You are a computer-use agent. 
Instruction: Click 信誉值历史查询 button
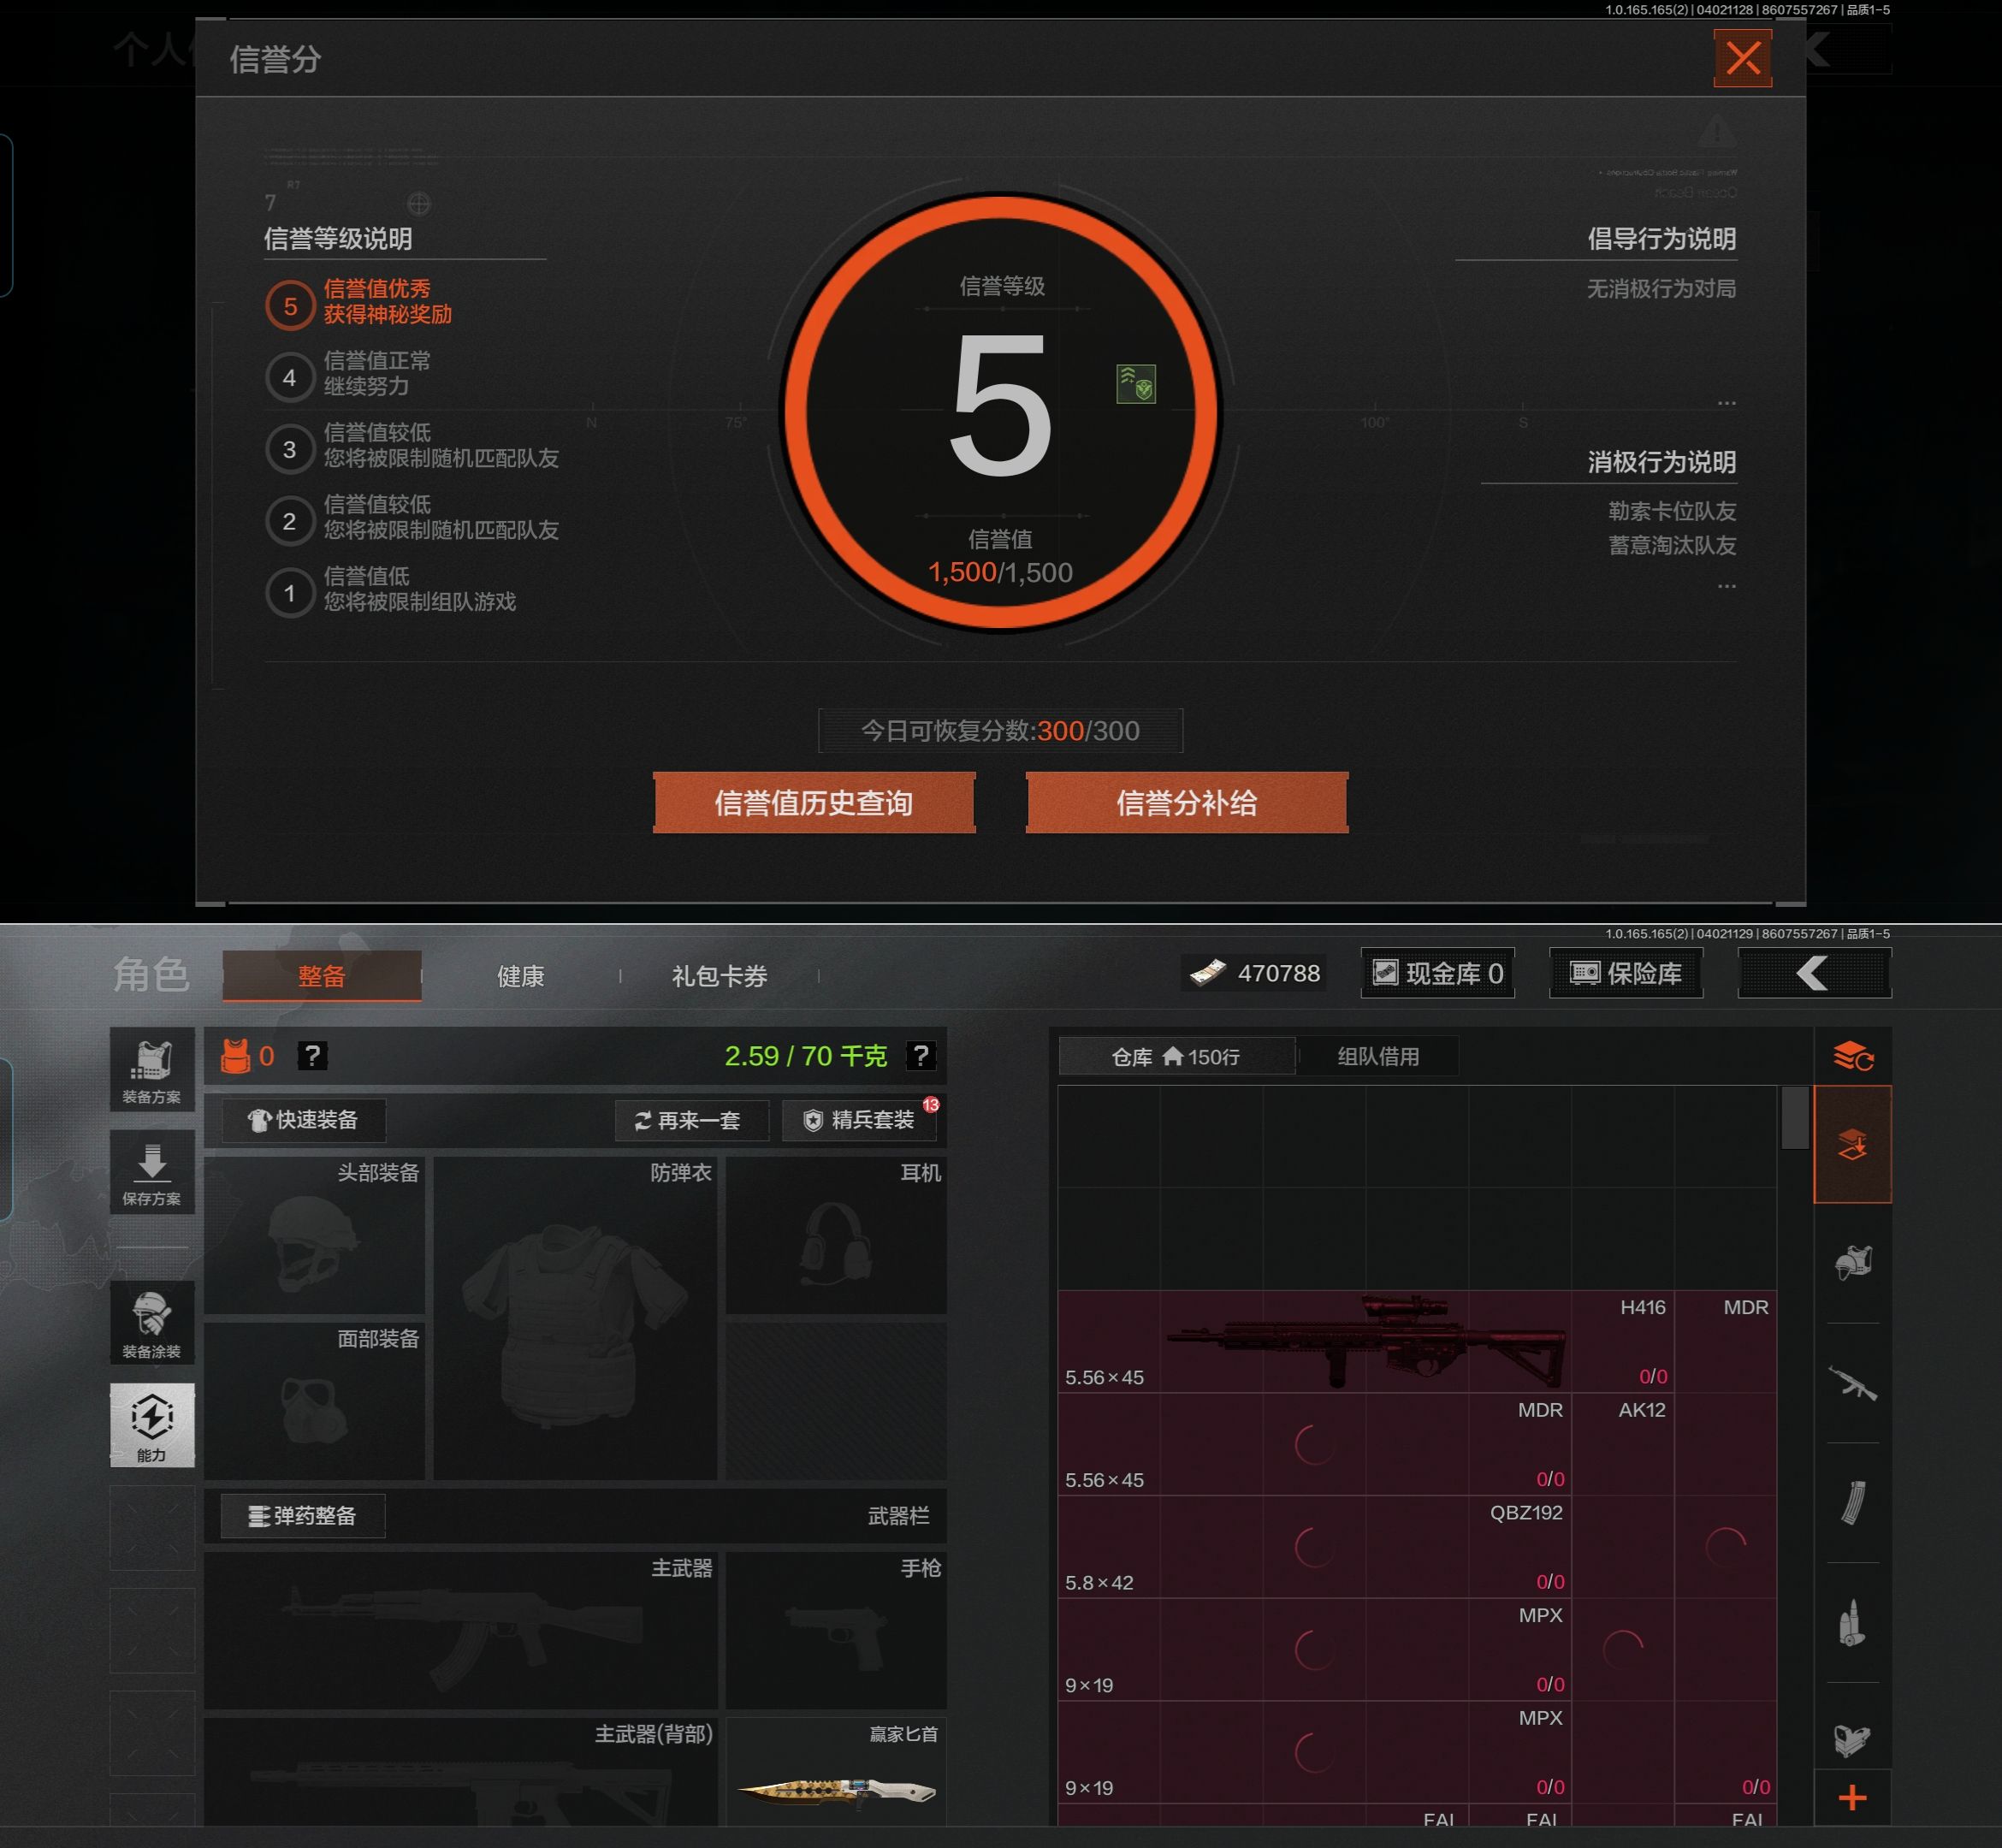pyautogui.click(x=813, y=803)
